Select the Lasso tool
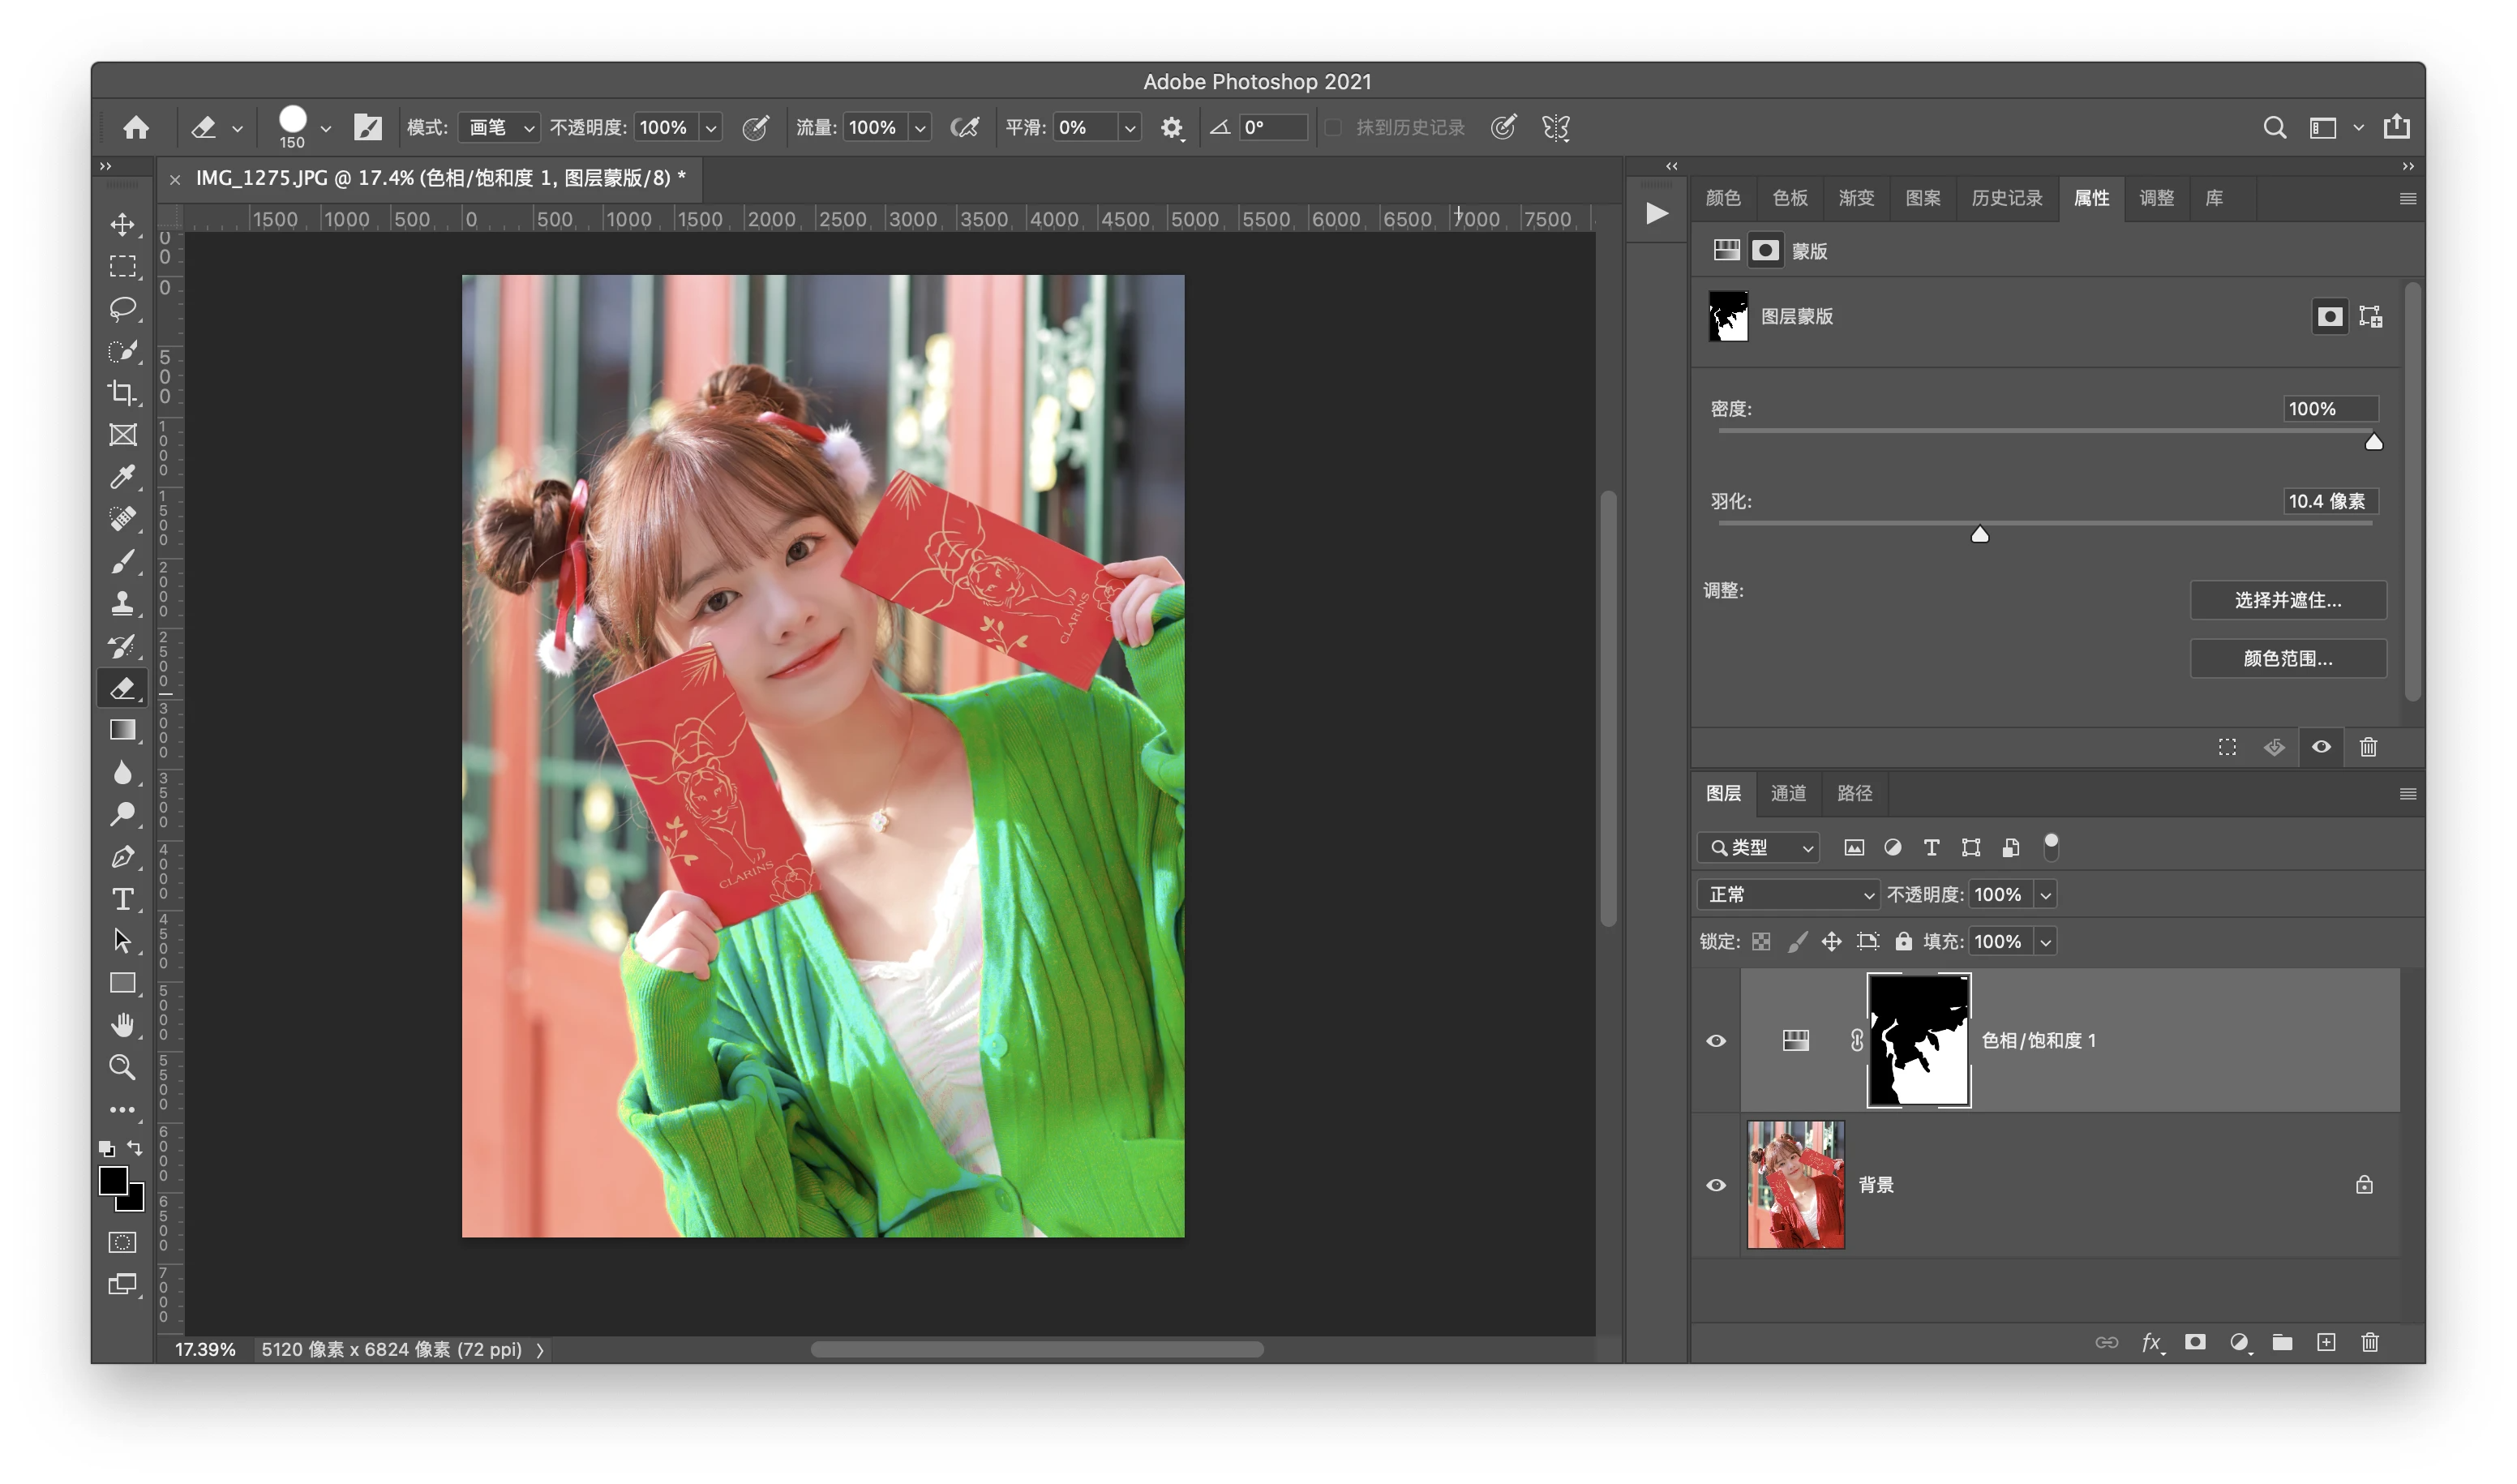This screenshot has height=1484, width=2517. [123, 309]
